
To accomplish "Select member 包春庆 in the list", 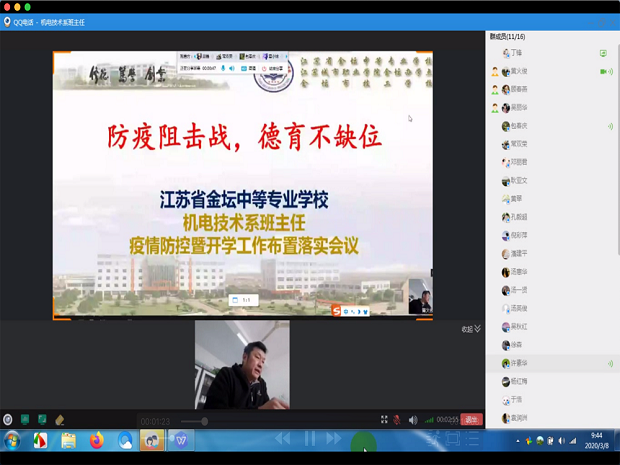I will tap(518, 126).
